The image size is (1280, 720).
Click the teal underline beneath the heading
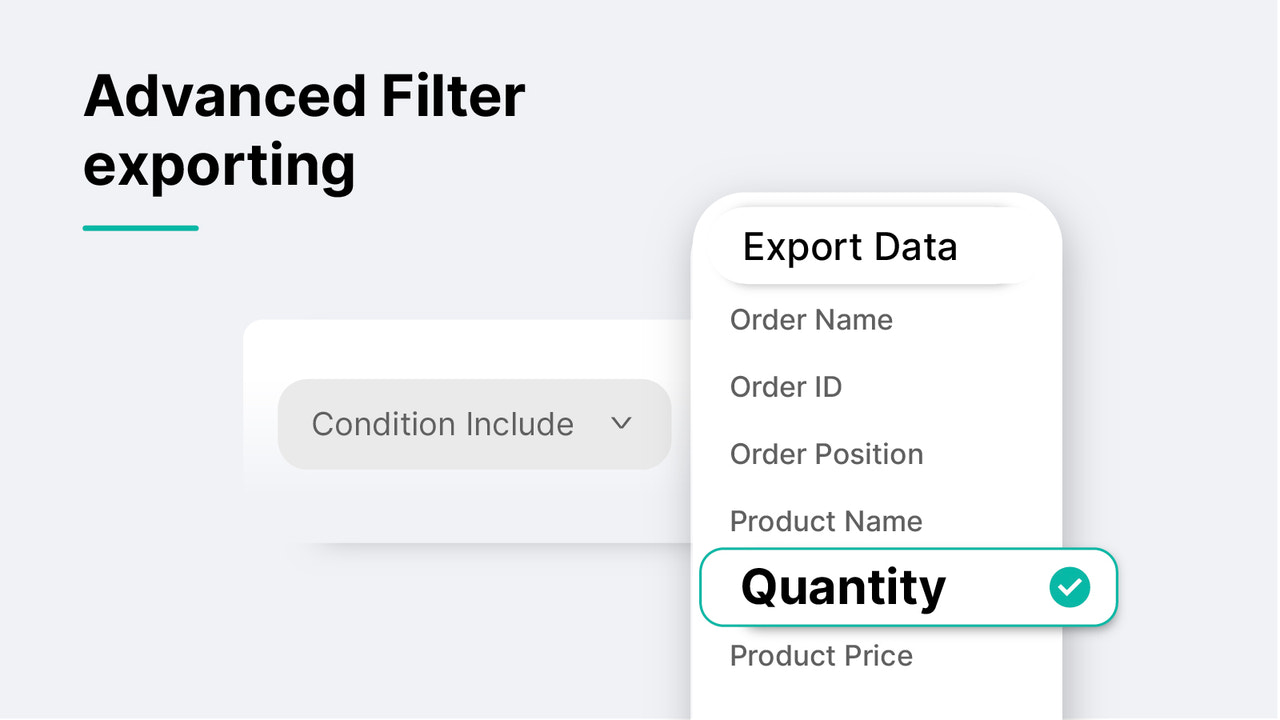coord(140,228)
